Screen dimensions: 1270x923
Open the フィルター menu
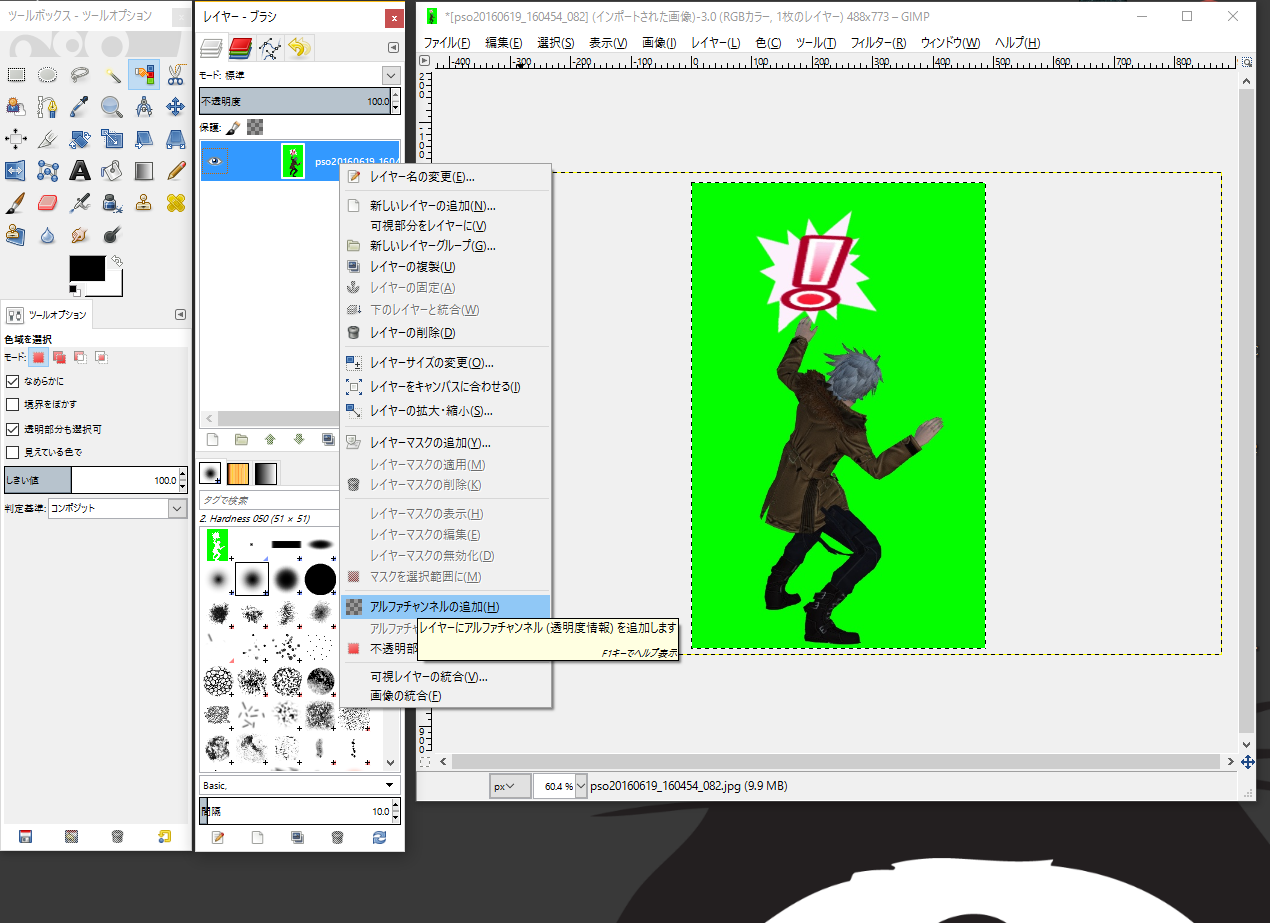(x=878, y=43)
